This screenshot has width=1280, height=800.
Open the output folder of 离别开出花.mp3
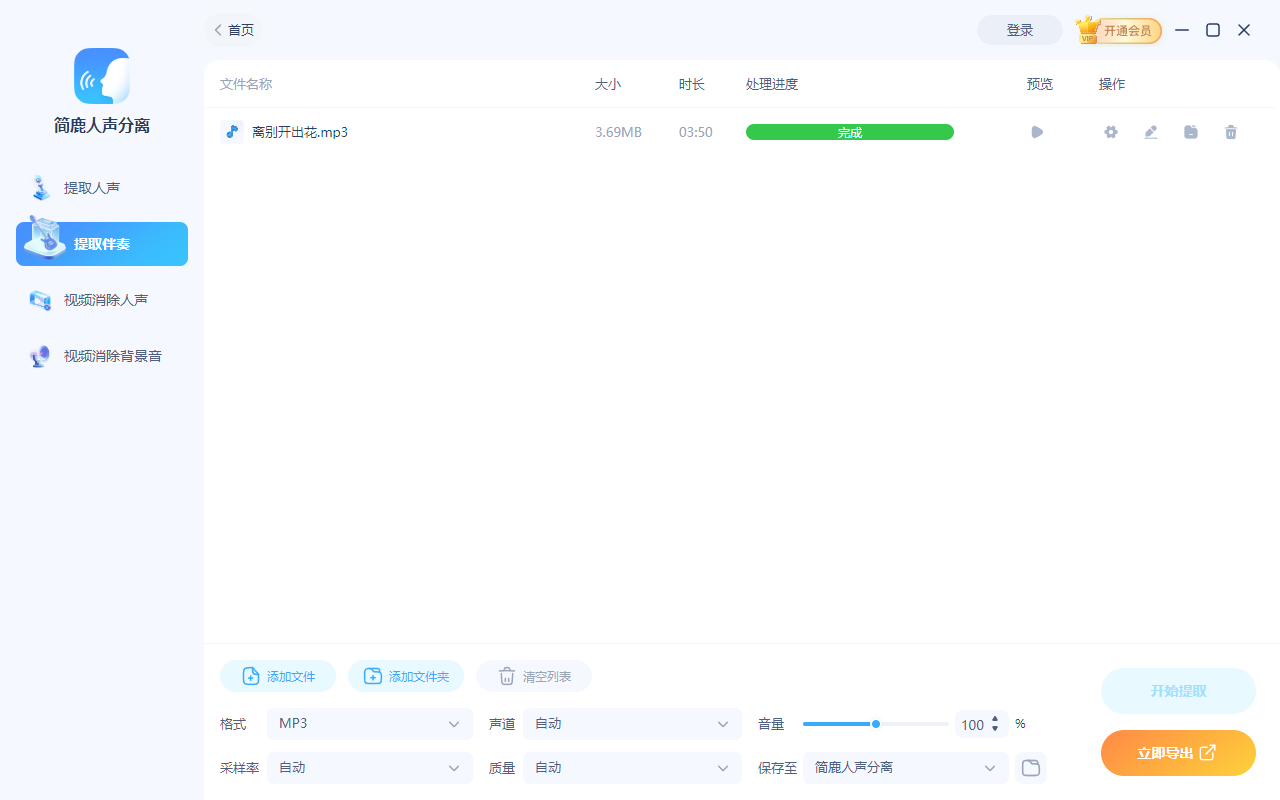(1190, 131)
